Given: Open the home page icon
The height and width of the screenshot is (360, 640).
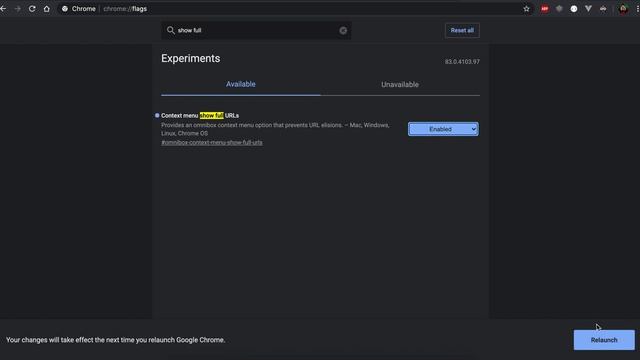Looking at the screenshot, I should (x=47, y=9).
